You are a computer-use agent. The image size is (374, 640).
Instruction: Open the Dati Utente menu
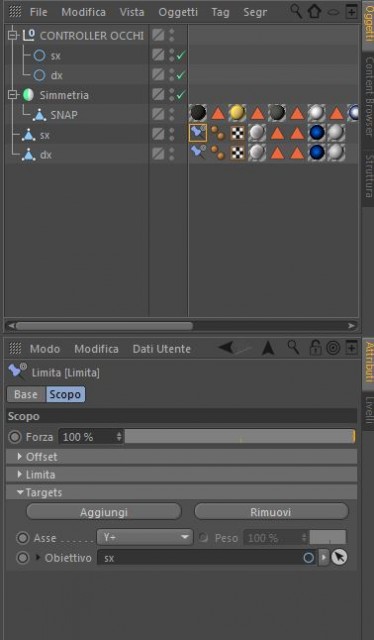click(162, 349)
